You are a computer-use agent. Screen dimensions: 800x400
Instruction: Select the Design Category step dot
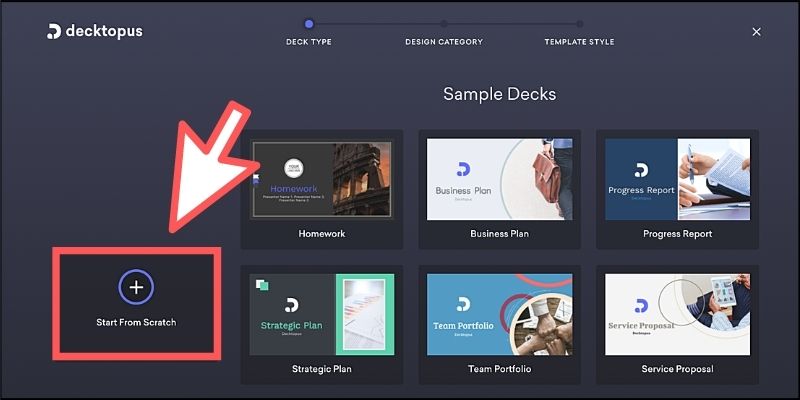point(444,23)
